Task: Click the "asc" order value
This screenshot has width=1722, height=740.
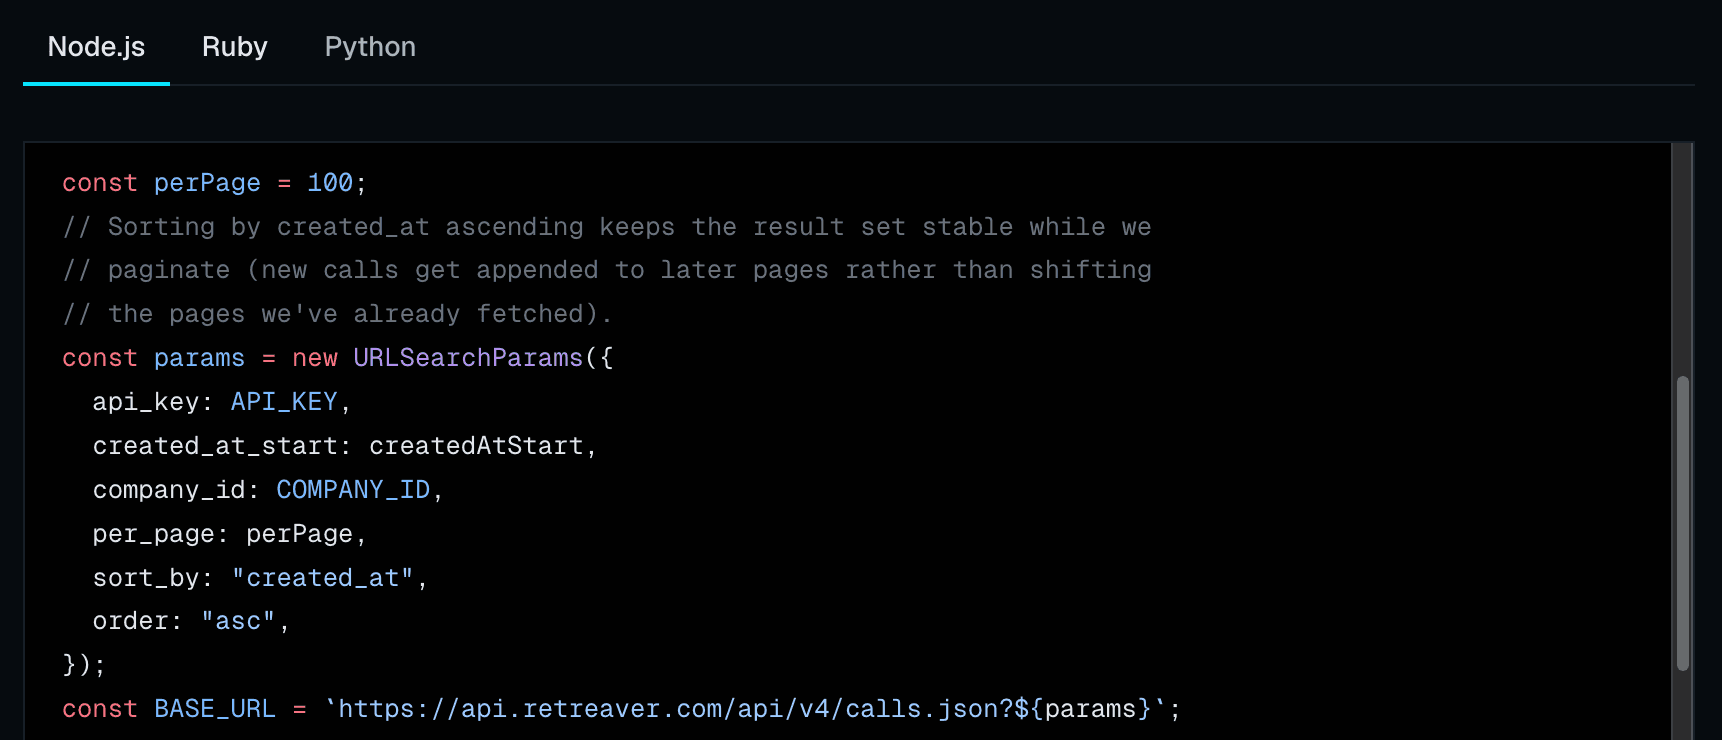Action: [x=238, y=621]
